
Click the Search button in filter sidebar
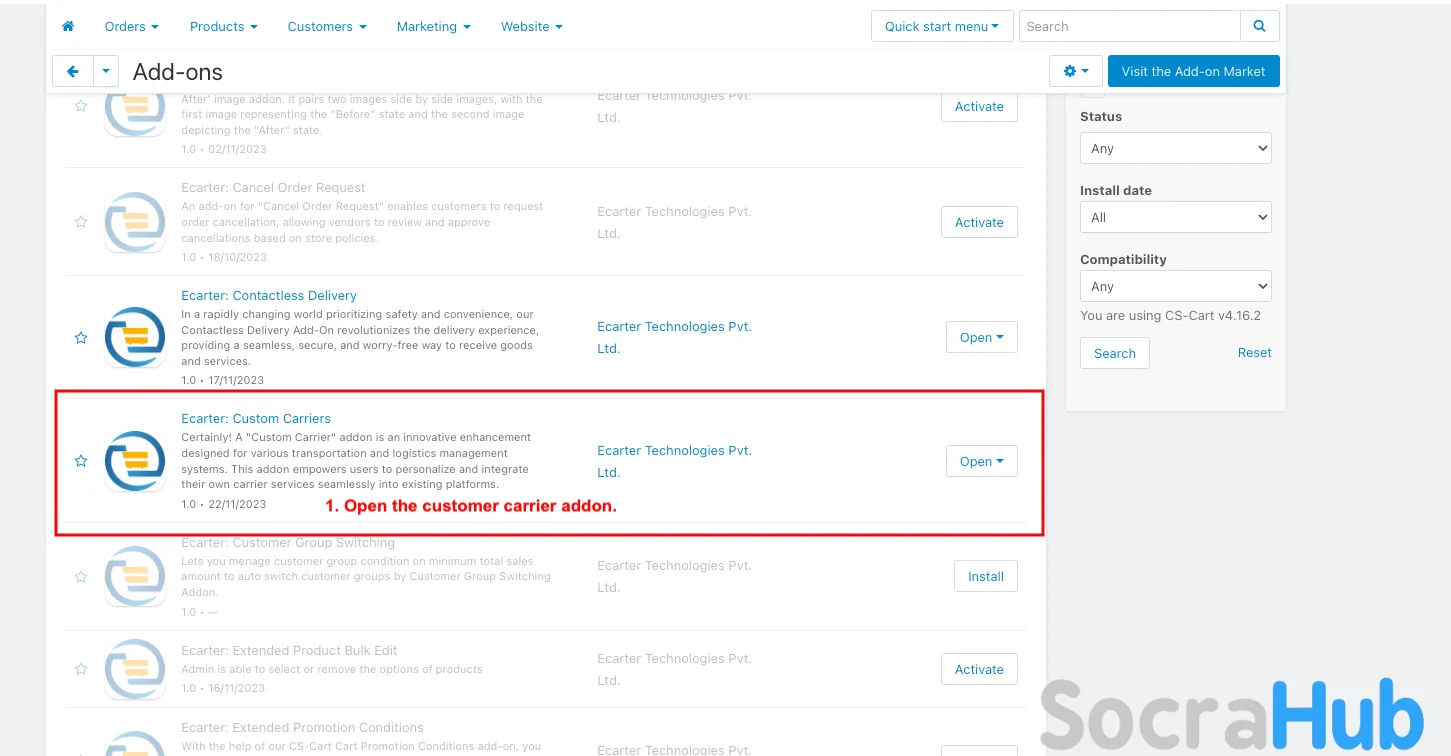1115,353
